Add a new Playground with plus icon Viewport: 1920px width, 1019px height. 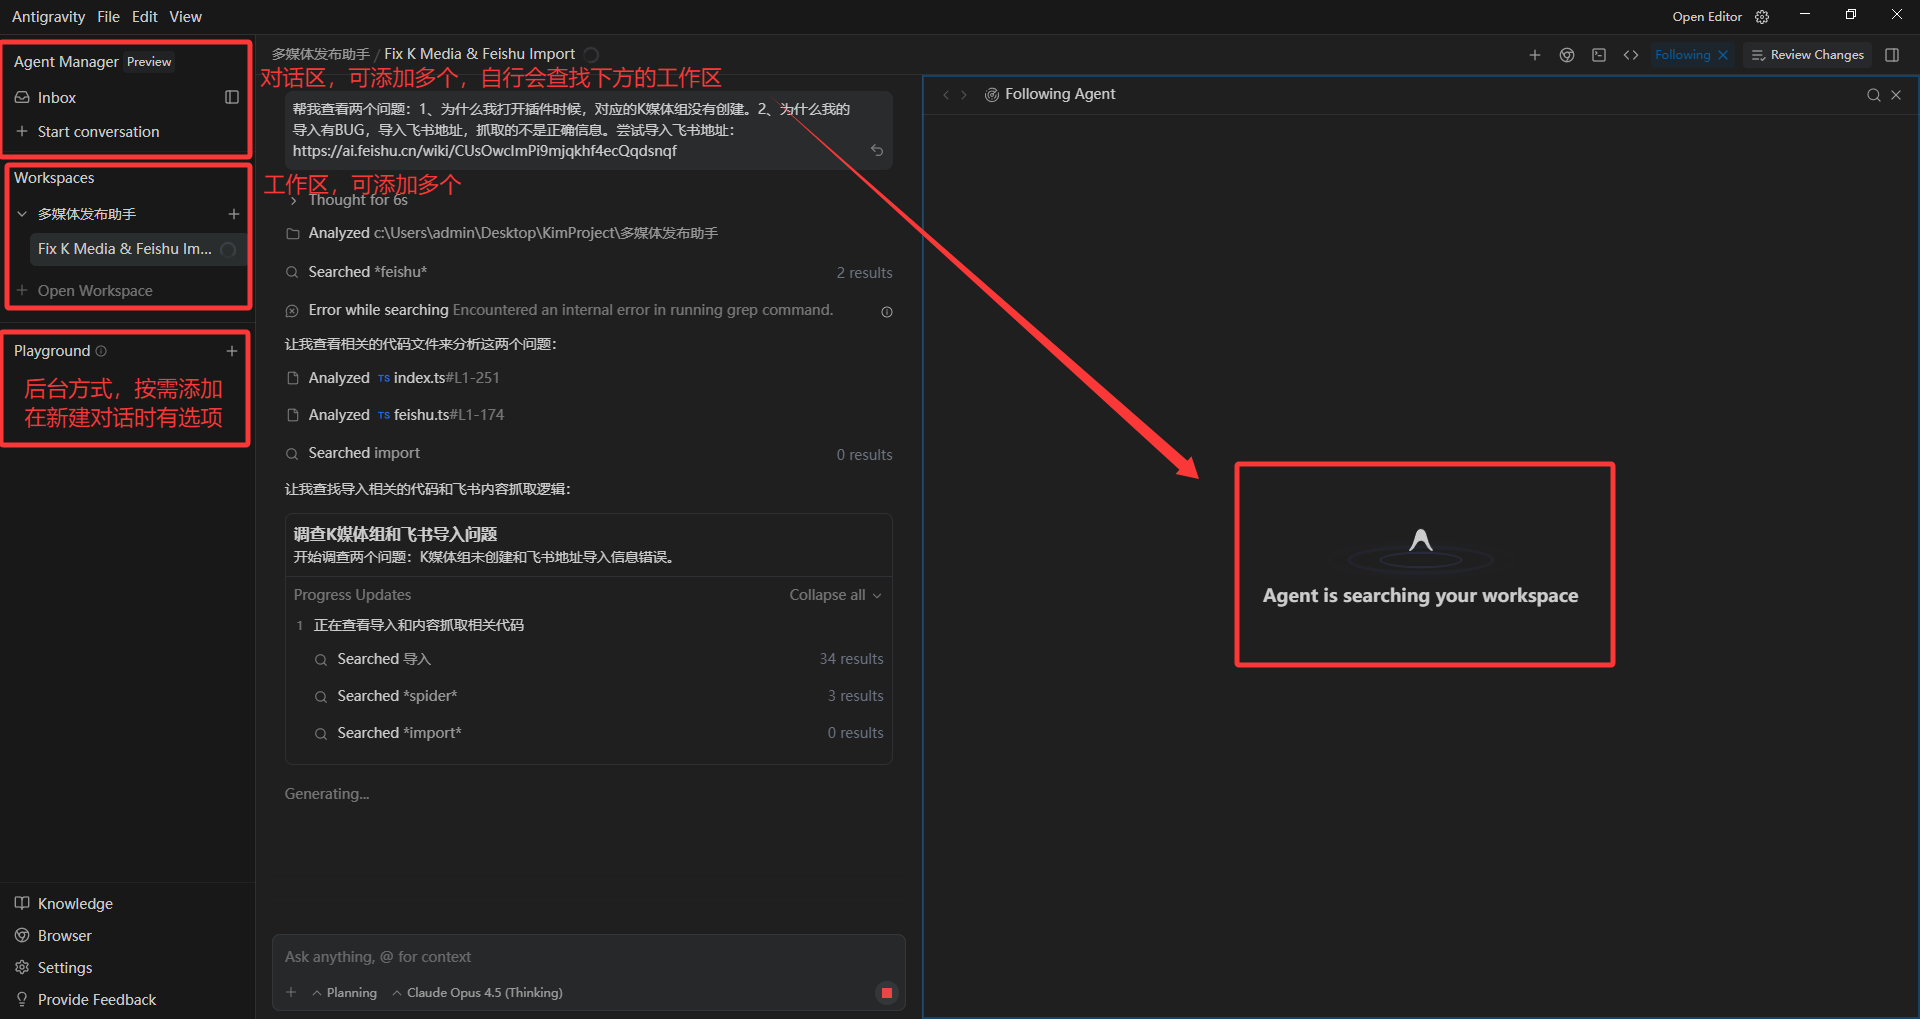tap(232, 351)
